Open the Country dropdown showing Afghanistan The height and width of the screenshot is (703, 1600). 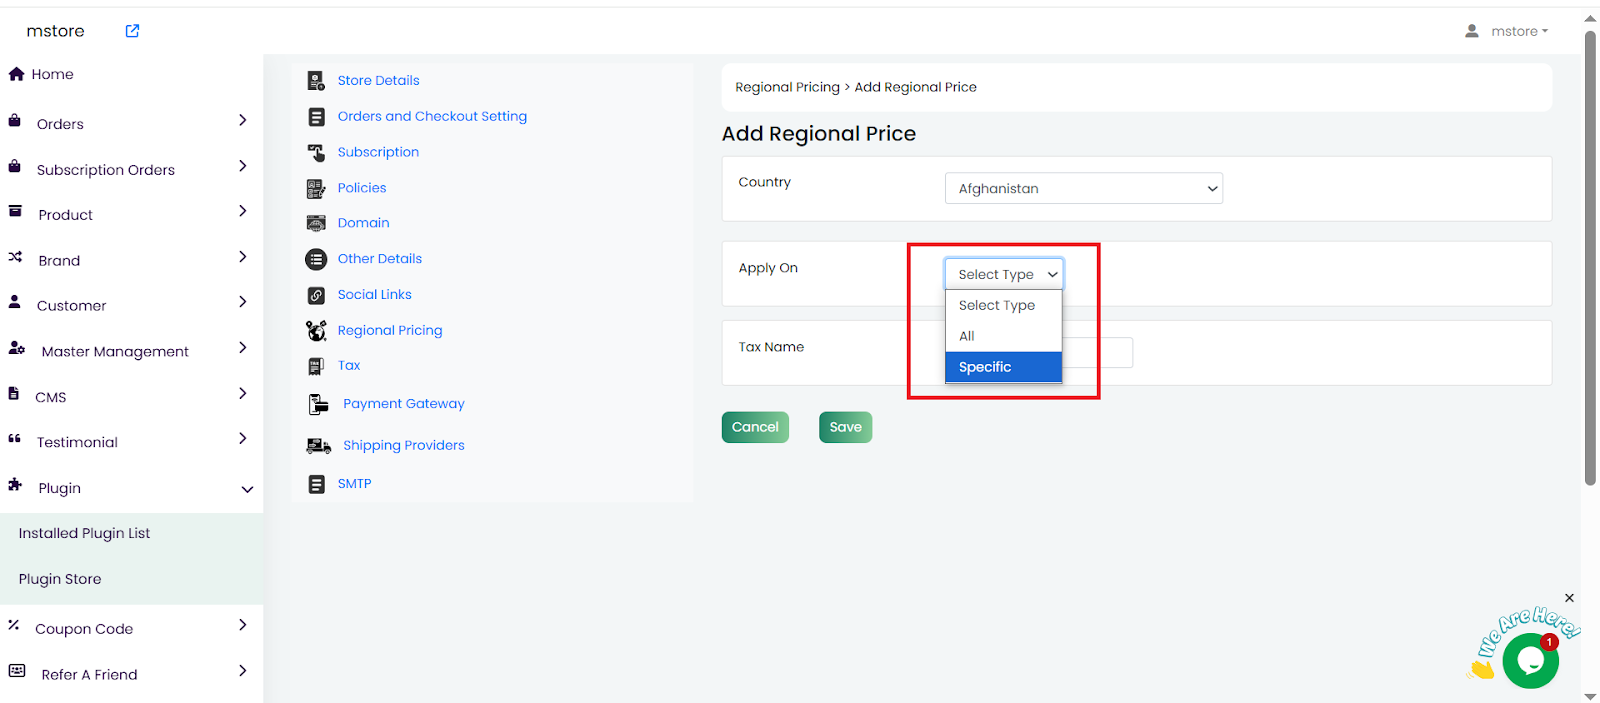(1083, 188)
